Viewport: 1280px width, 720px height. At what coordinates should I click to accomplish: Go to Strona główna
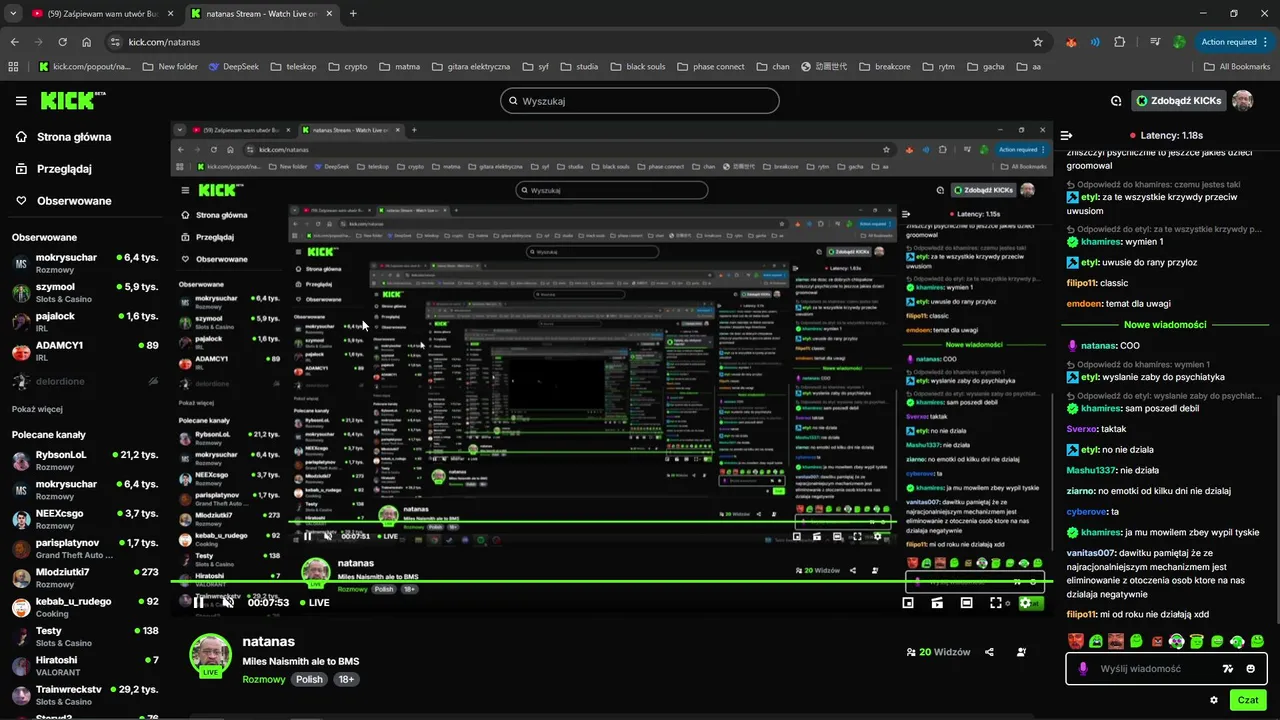pos(63,137)
